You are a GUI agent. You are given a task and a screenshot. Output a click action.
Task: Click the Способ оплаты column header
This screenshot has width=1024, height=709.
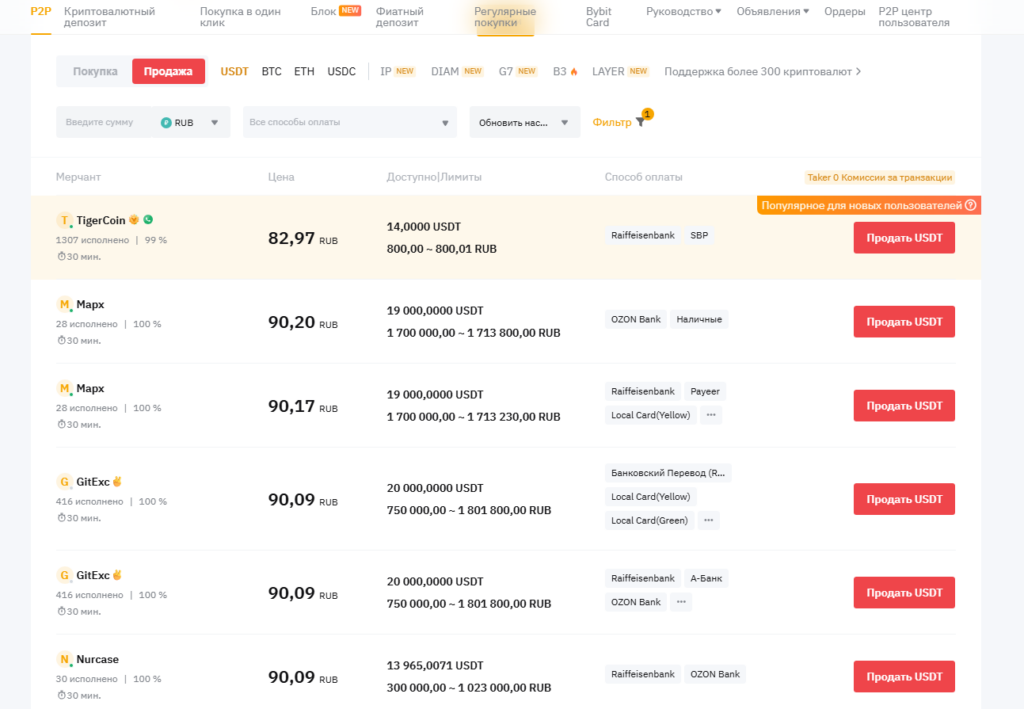(x=643, y=177)
